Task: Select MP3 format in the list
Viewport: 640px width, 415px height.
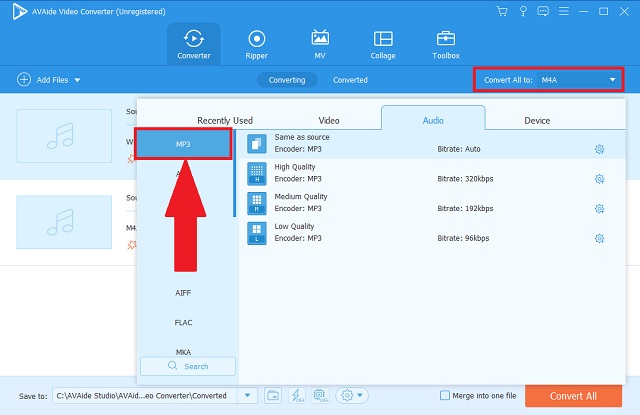Action: (183, 144)
